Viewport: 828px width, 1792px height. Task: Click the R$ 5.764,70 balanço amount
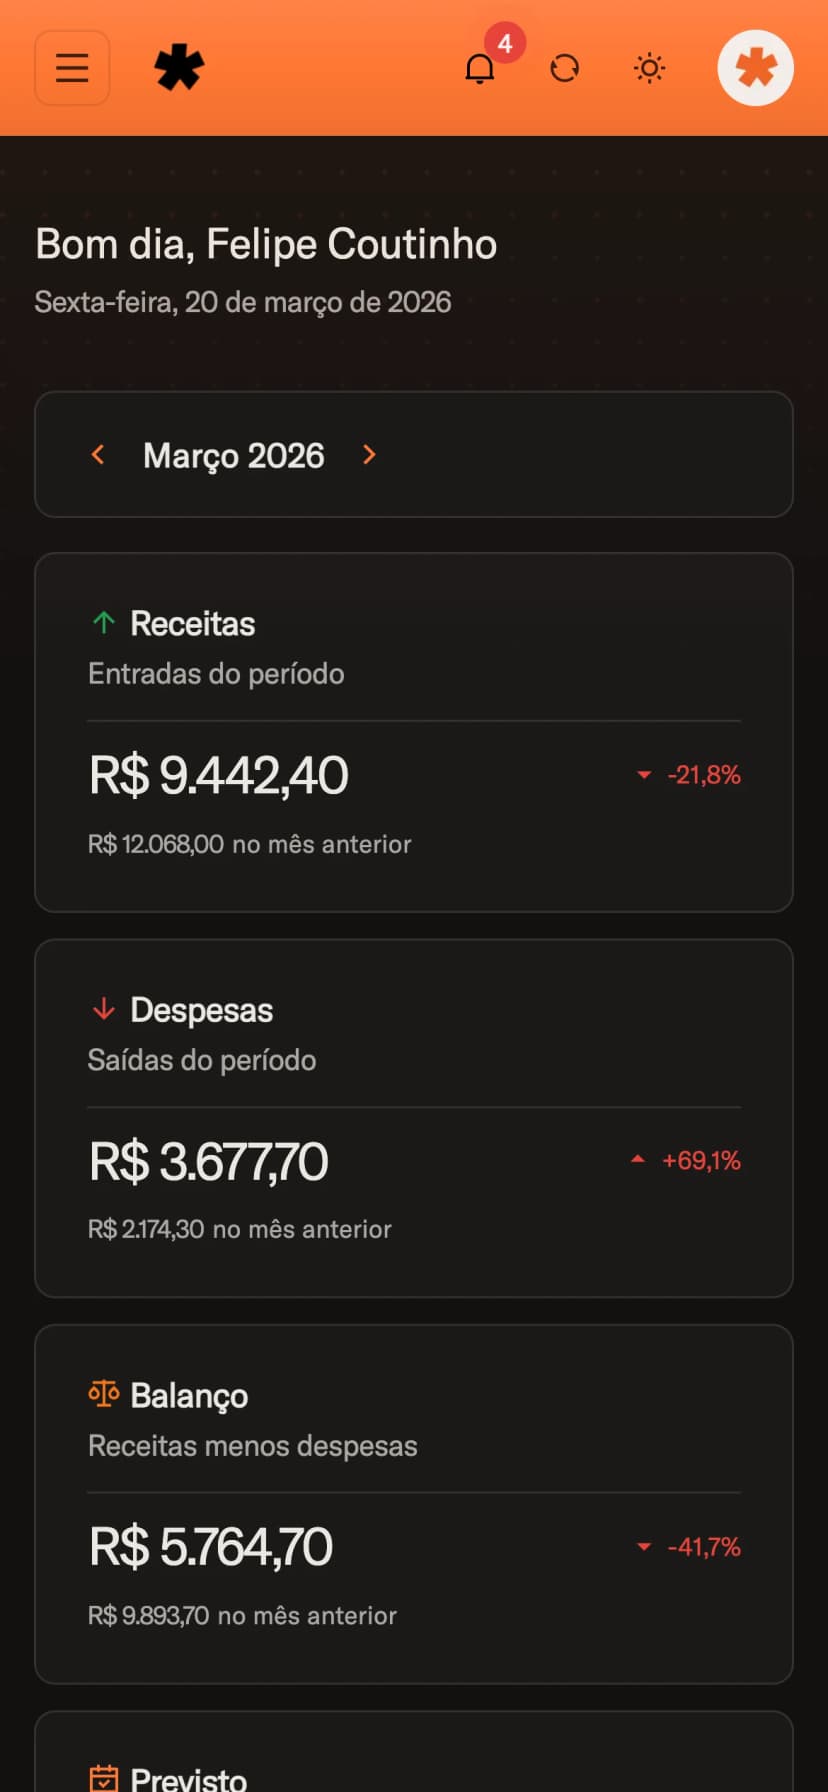point(211,1547)
